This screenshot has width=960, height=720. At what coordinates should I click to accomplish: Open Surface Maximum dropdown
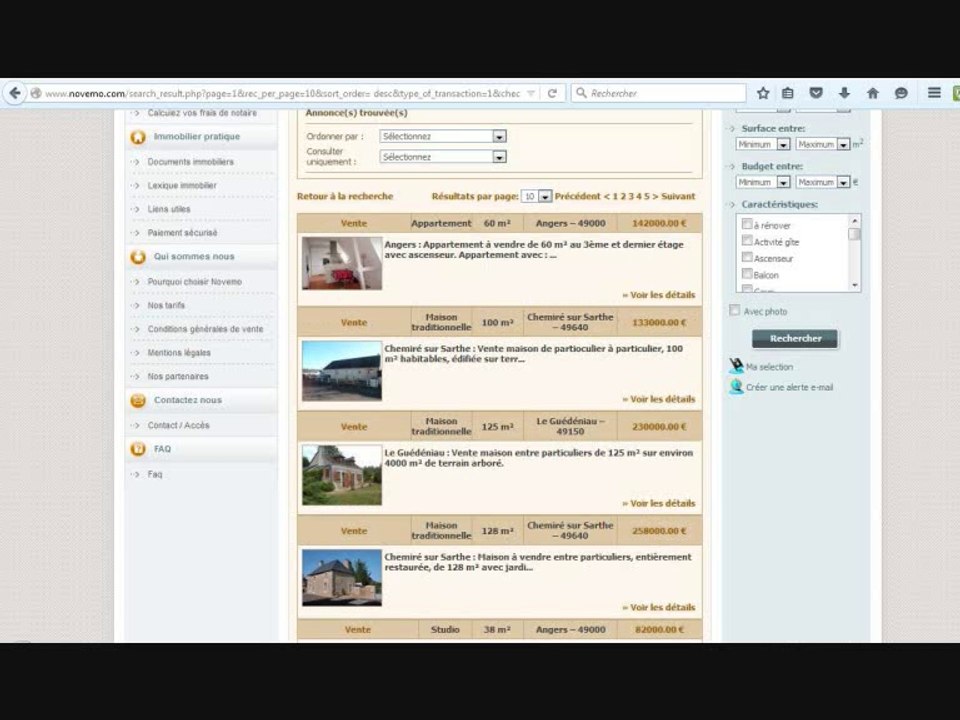(x=823, y=144)
